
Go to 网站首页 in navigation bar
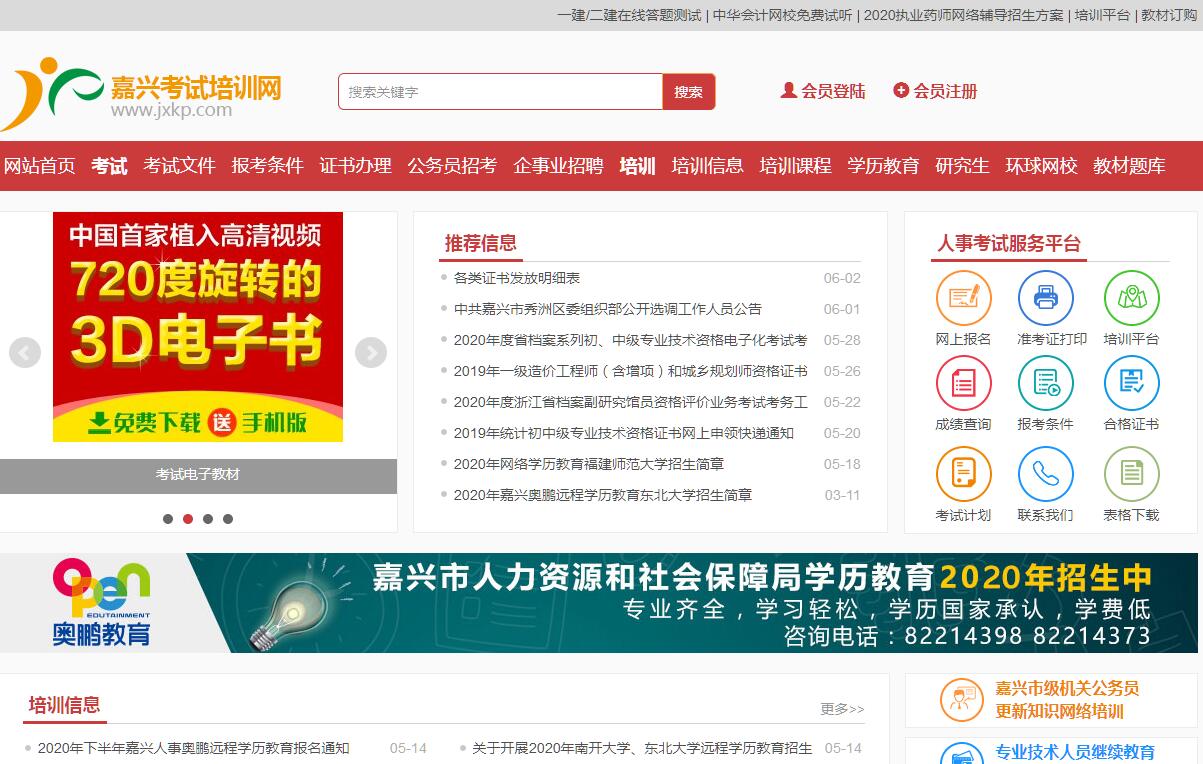(40, 166)
